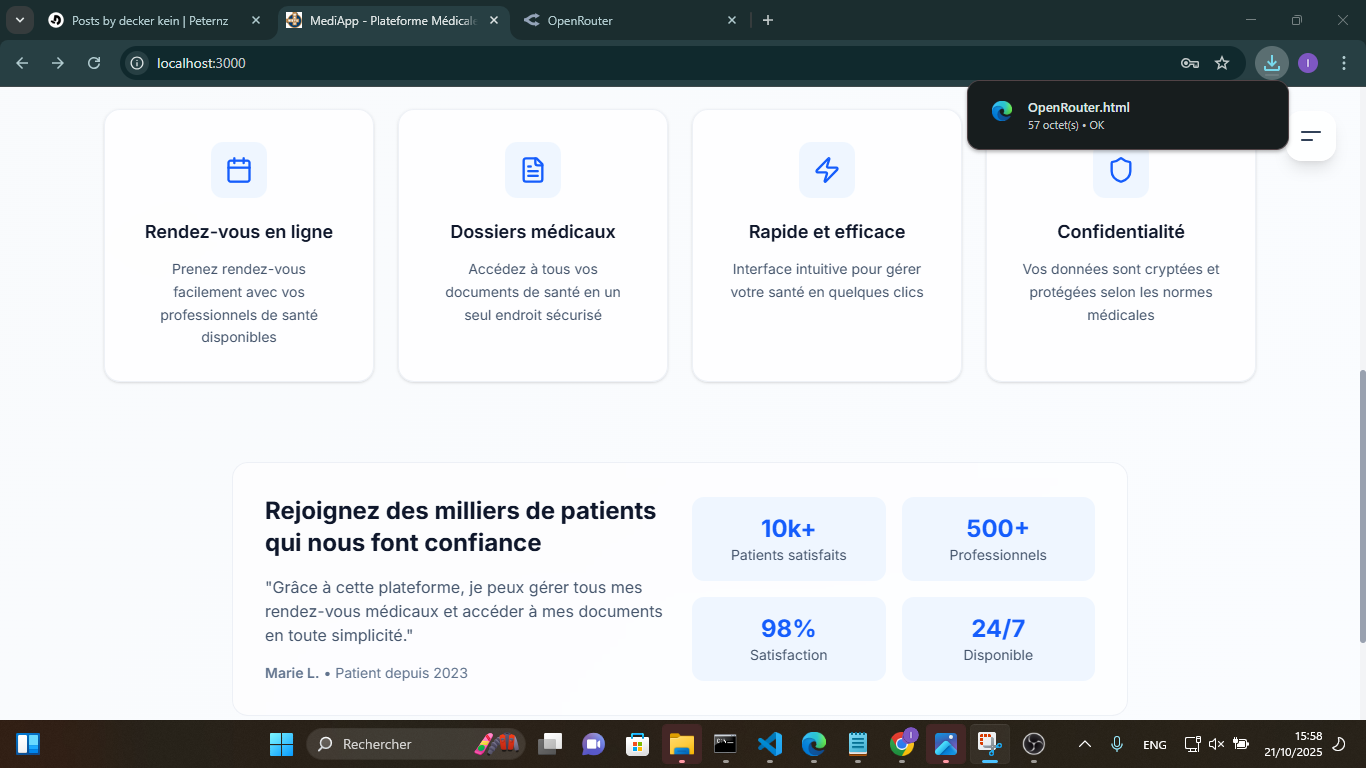Click the password key icon in address bar
The width and height of the screenshot is (1366, 768).
(1189, 63)
